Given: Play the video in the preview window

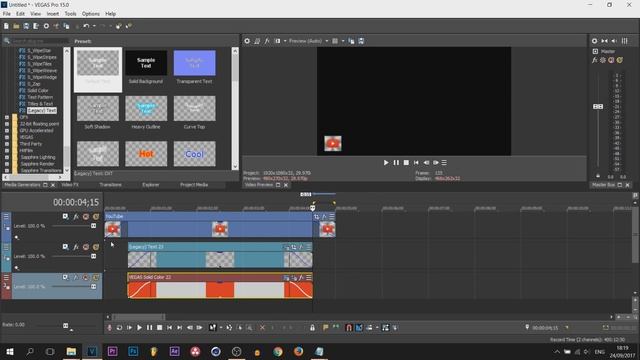Looking at the screenshot, I should coord(386,162).
